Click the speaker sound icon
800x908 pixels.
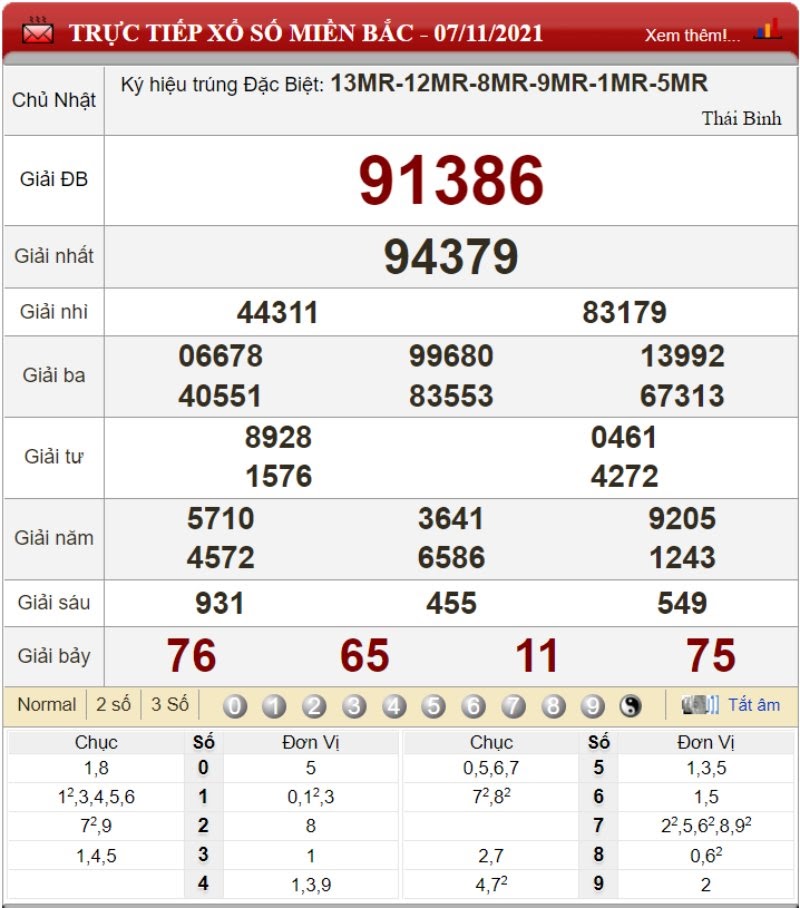pyautogui.click(x=700, y=705)
